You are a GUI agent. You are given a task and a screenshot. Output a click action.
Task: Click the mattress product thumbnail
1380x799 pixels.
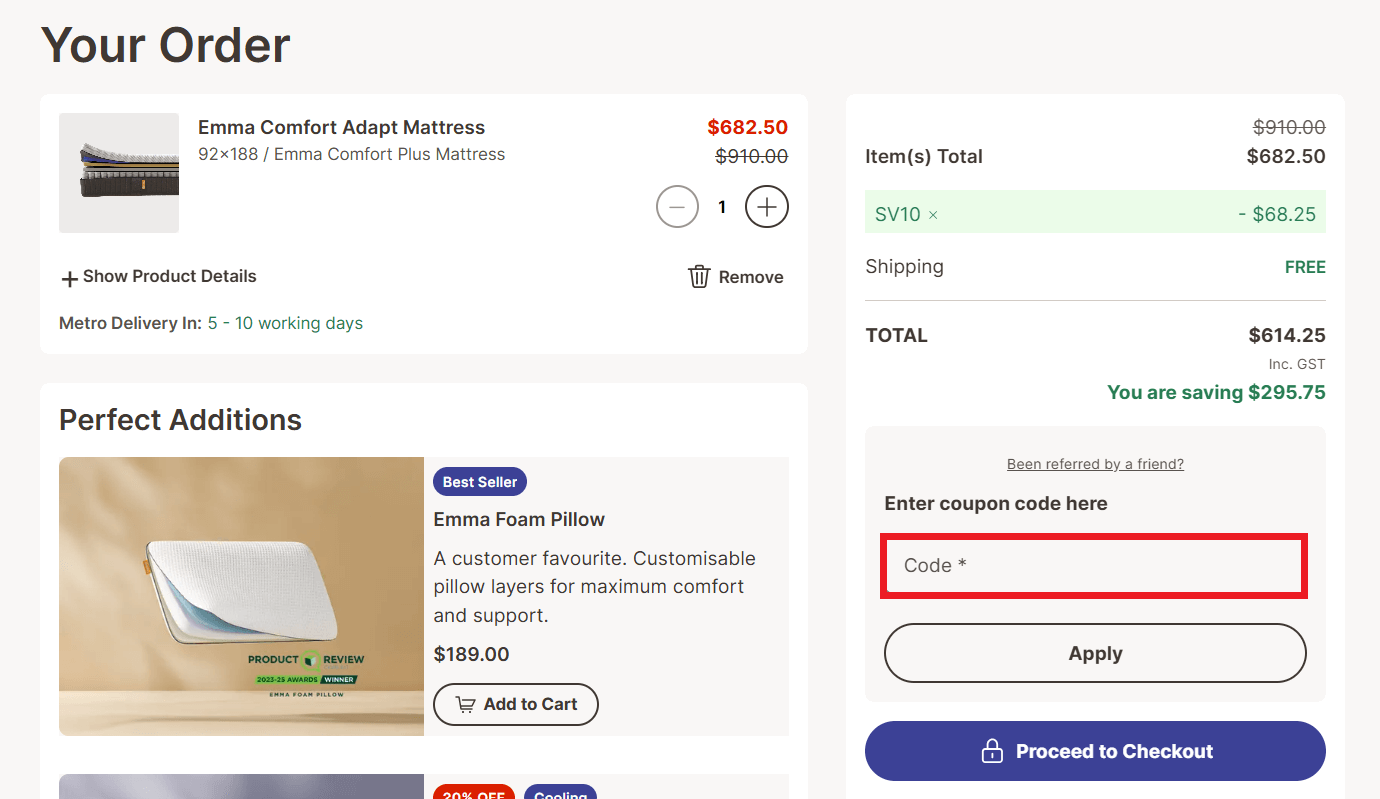(x=119, y=172)
